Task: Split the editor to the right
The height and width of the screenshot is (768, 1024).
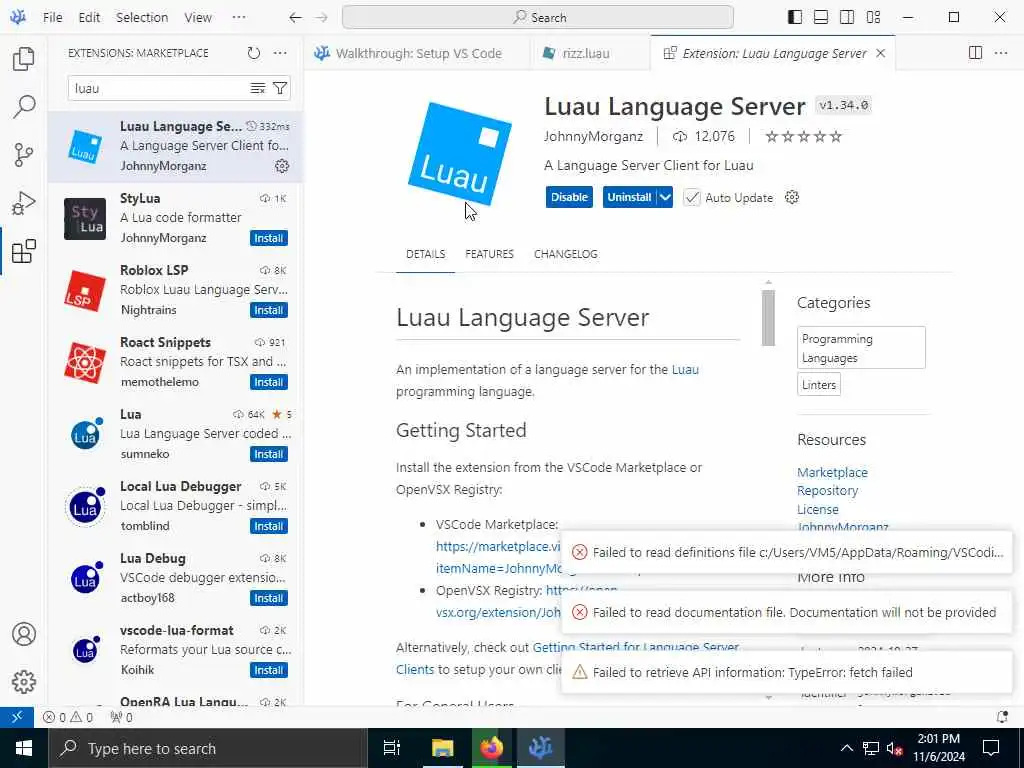Action: pos(975,53)
